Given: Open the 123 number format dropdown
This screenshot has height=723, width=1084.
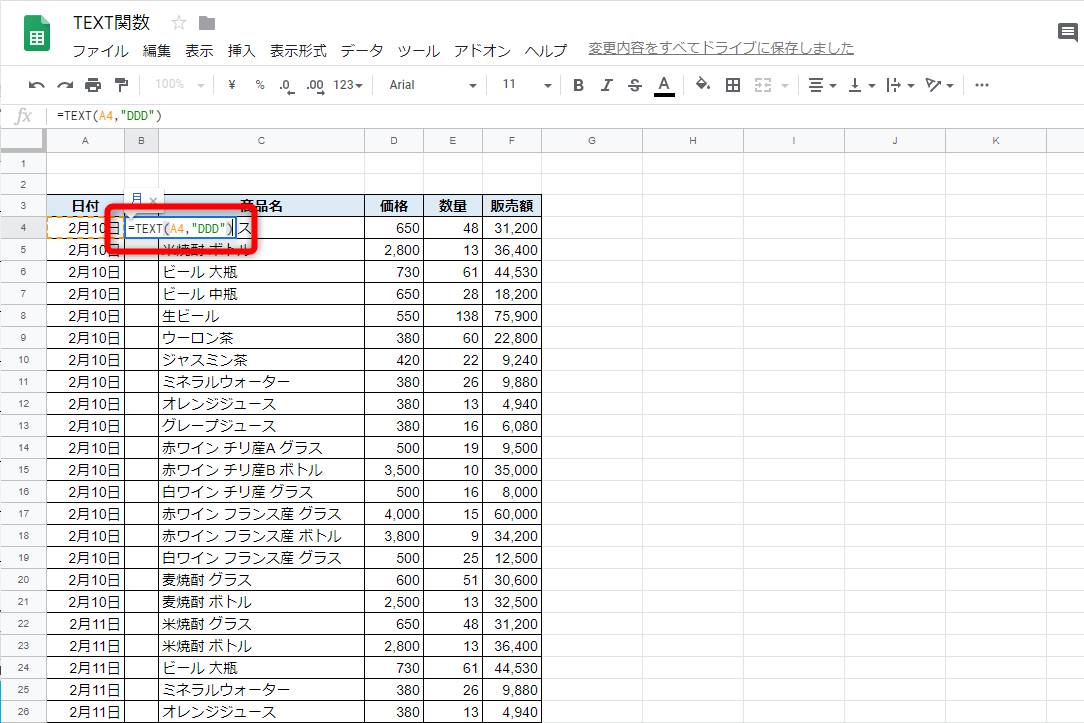Looking at the screenshot, I should (348, 85).
